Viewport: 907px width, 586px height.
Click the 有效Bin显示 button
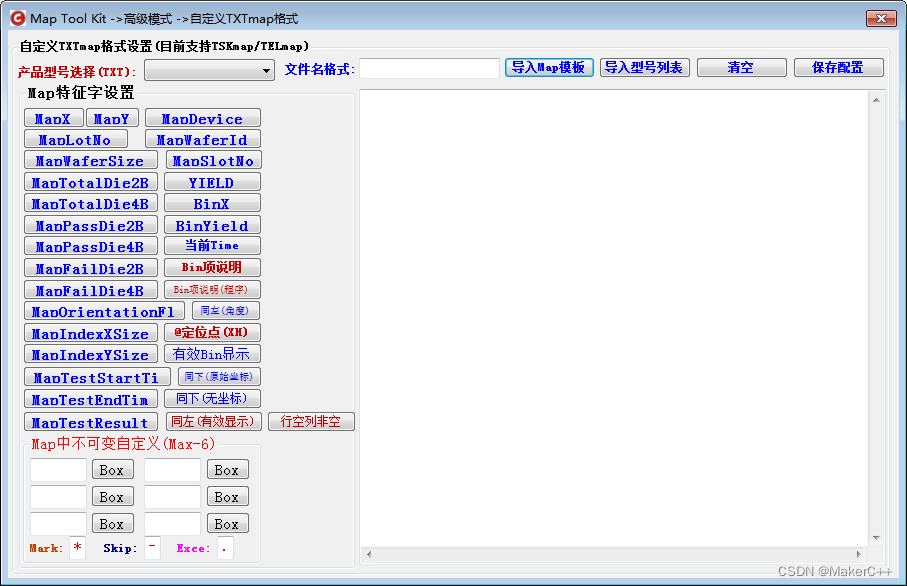click(212, 354)
